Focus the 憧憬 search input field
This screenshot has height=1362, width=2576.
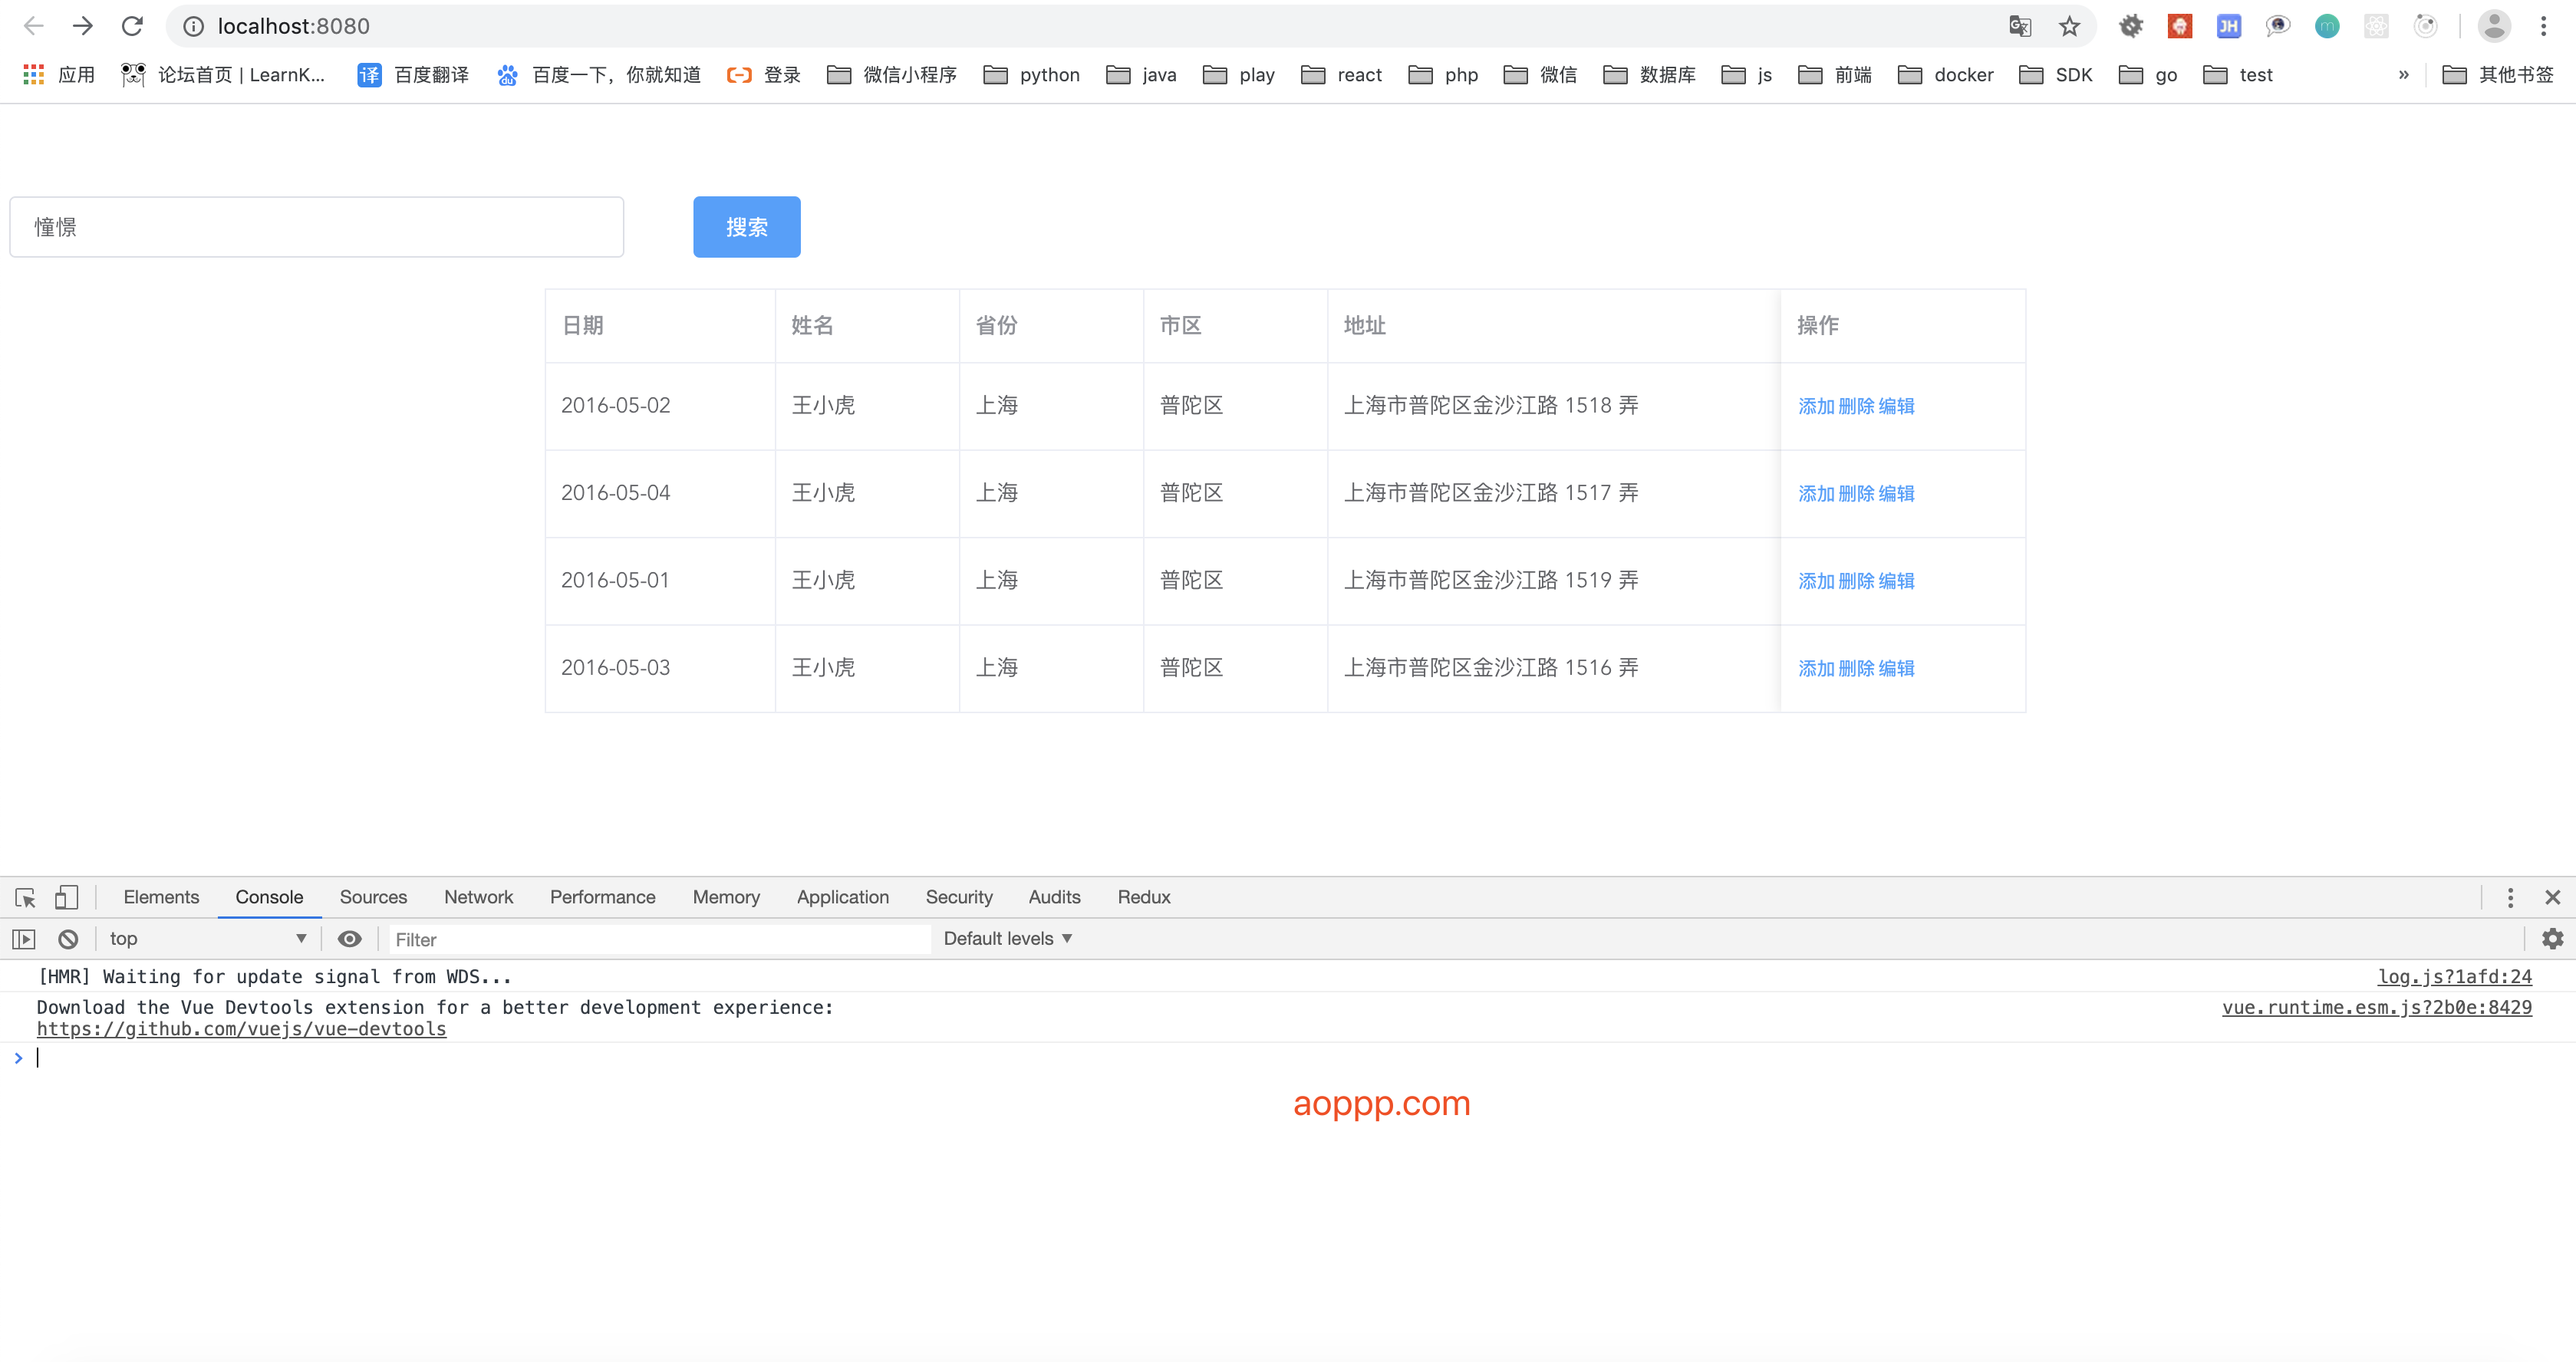[x=316, y=227]
